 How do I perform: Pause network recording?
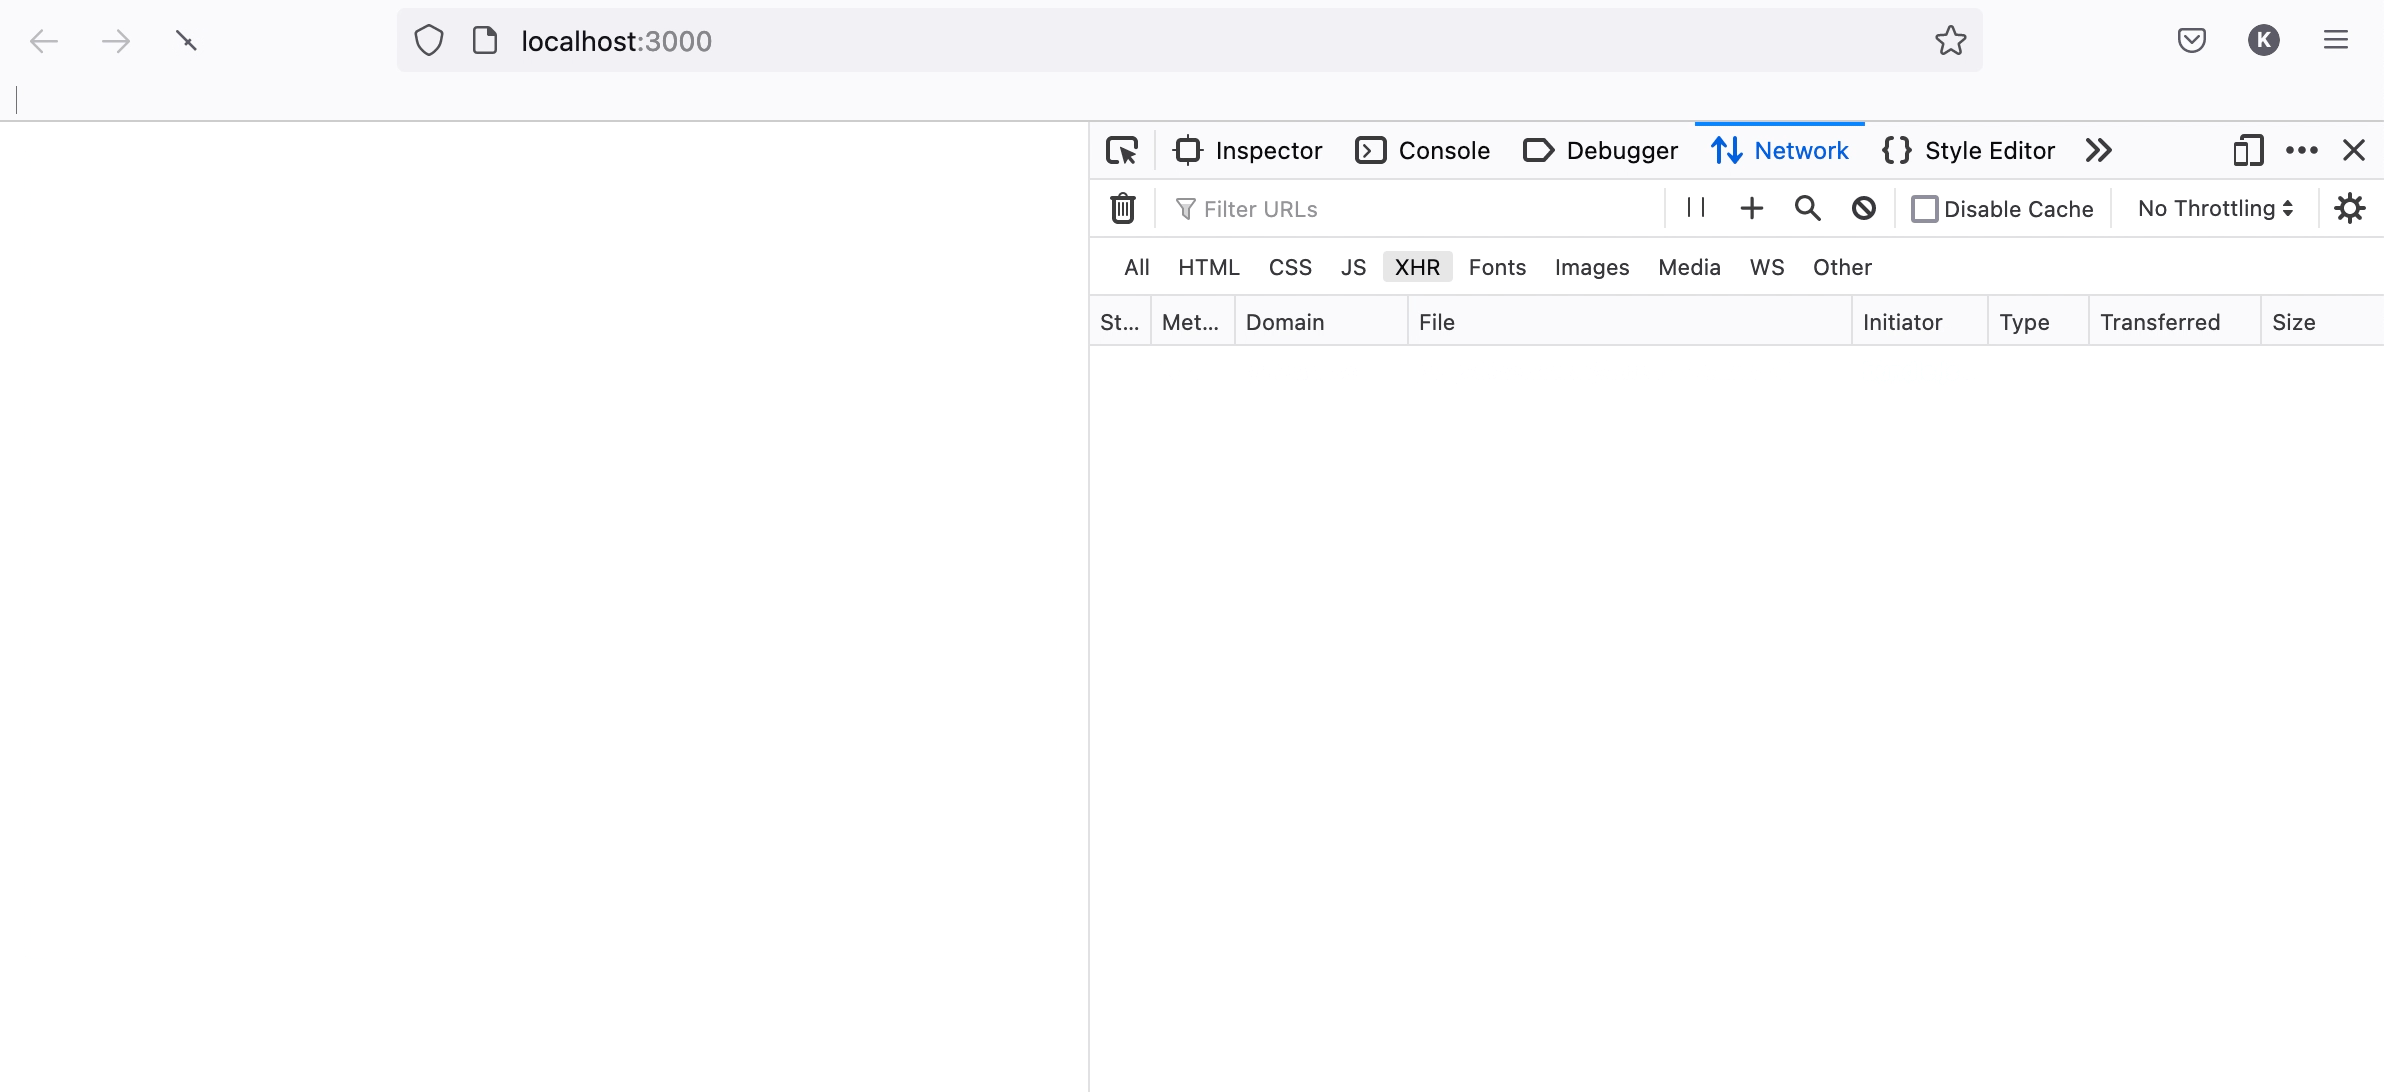click(1696, 208)
